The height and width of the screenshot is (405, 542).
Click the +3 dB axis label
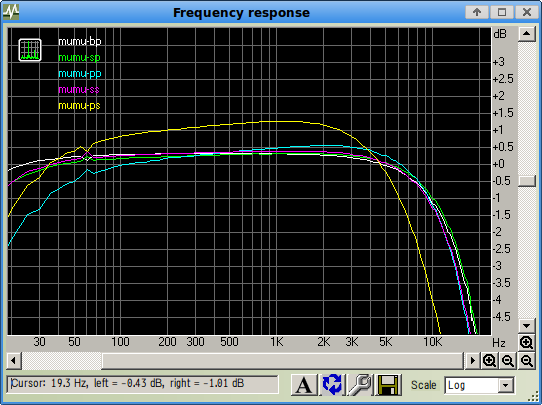[x=499, y=62]
